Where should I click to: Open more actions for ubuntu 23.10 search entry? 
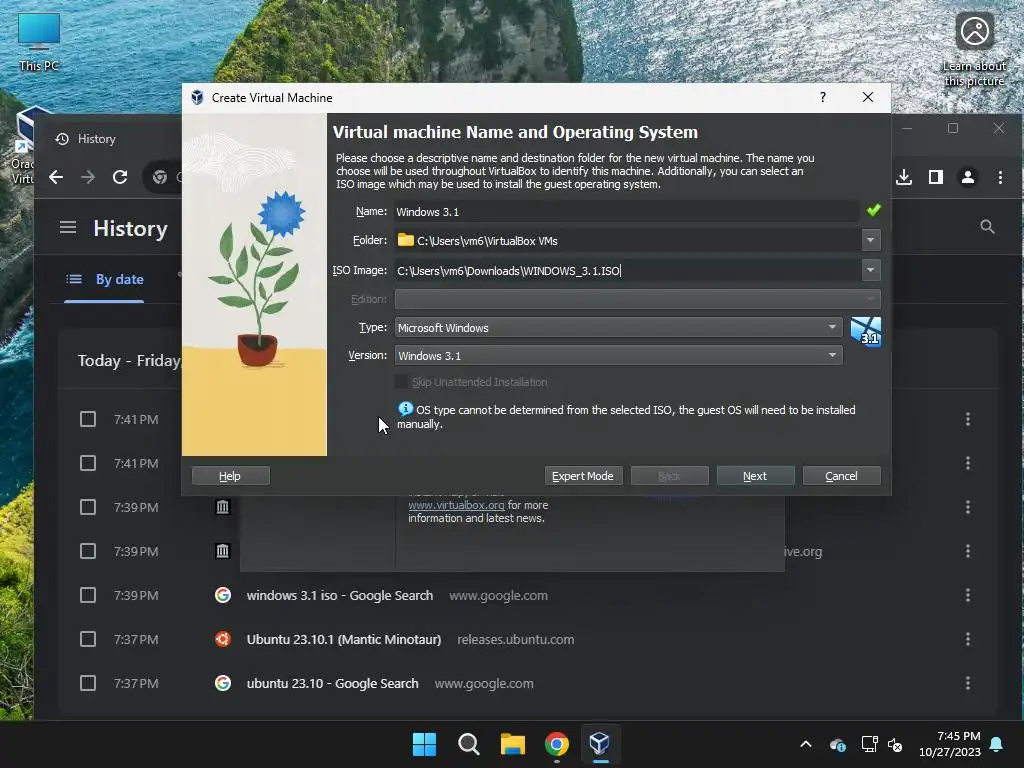[x=968, y=683]
